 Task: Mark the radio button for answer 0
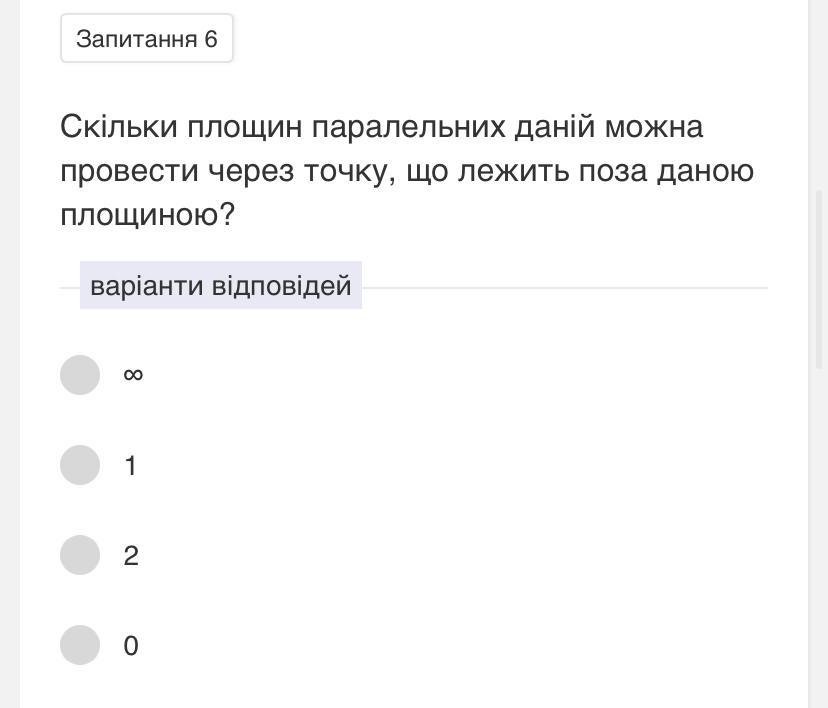pyautogui.click(x=80, y=645)
